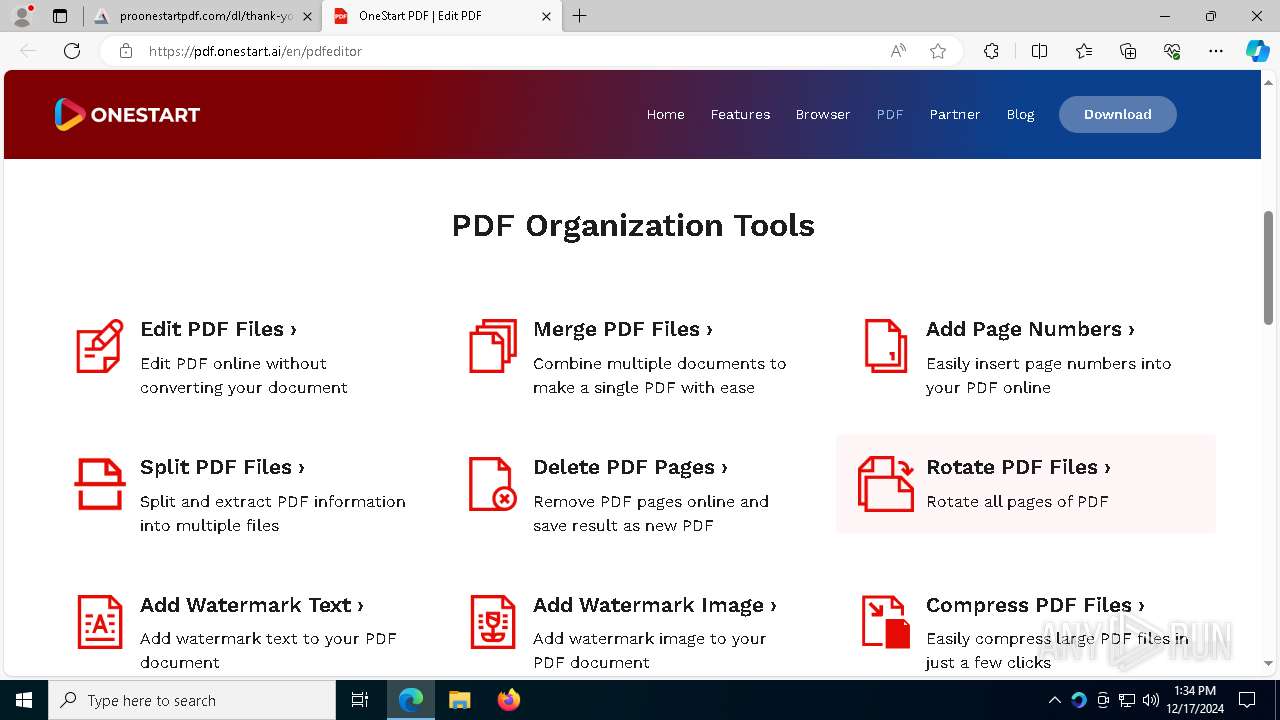Open browser Extensions menu
The width and height of the screenshot is (1280, 720).
(991, 51)
